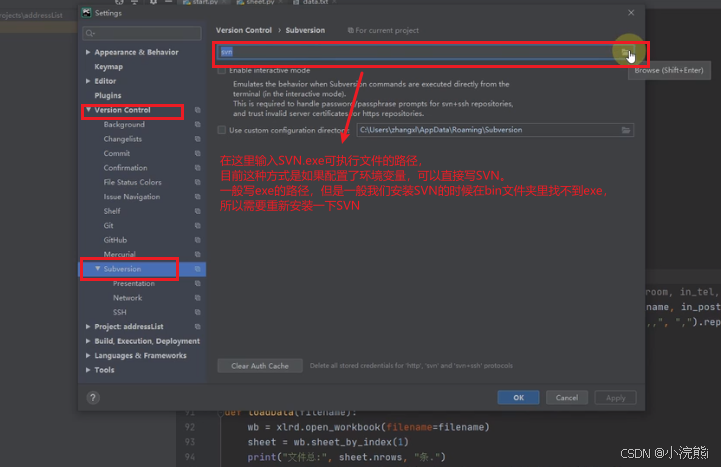Click project-level icon next to File Status Colors

coord(198,182)
